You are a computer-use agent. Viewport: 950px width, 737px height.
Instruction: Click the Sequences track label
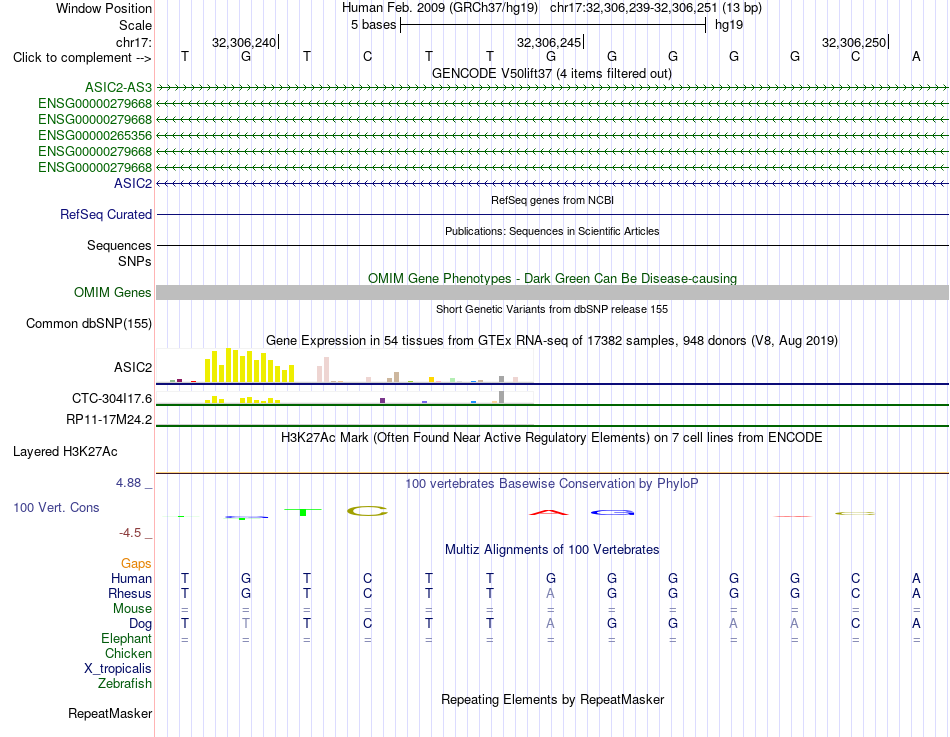tap(119, 245)
